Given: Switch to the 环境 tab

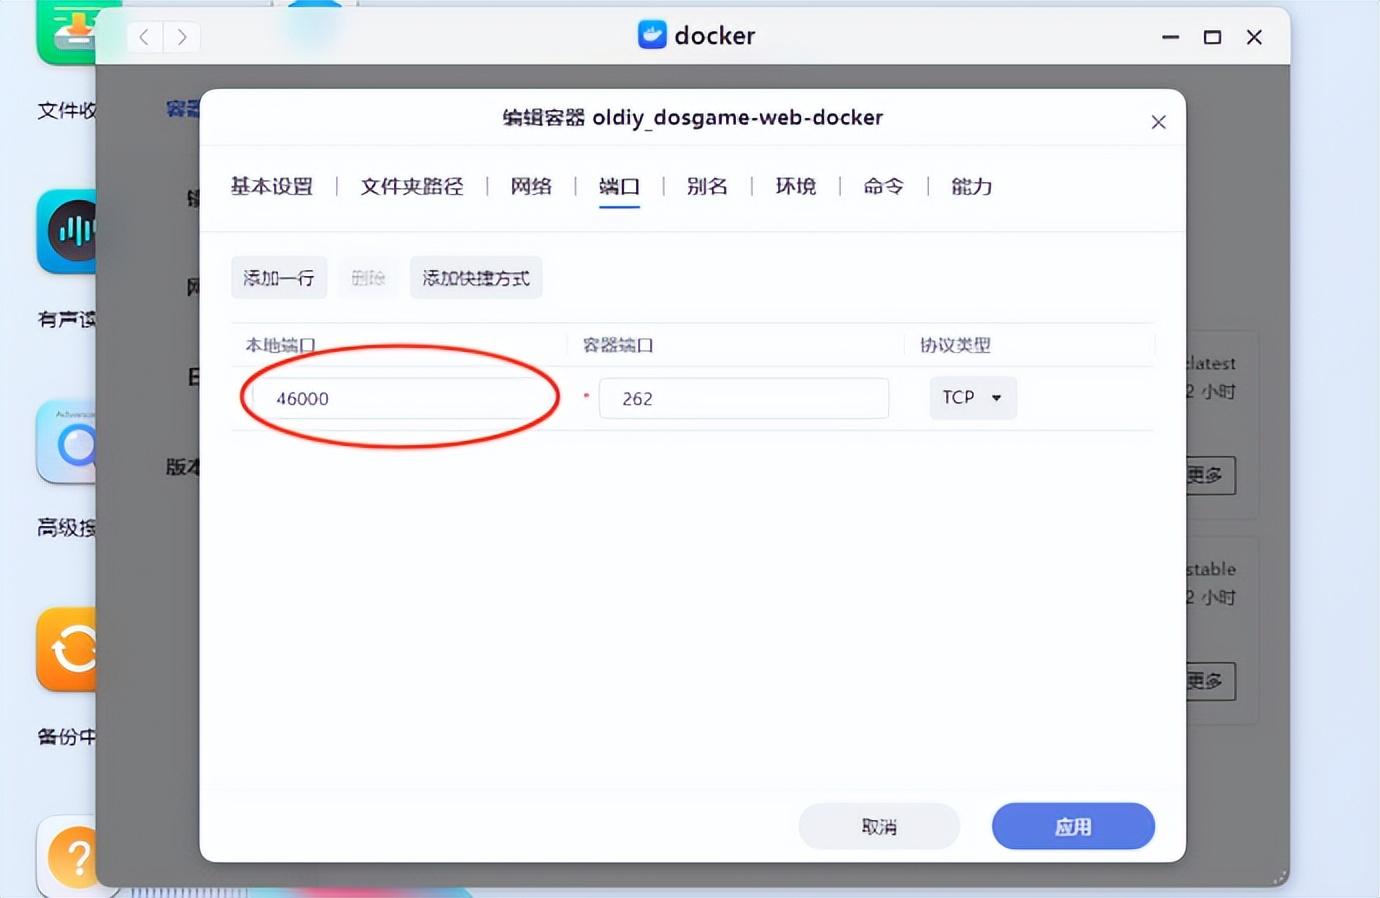Looking at the screenshot, I should click(796, 186).
